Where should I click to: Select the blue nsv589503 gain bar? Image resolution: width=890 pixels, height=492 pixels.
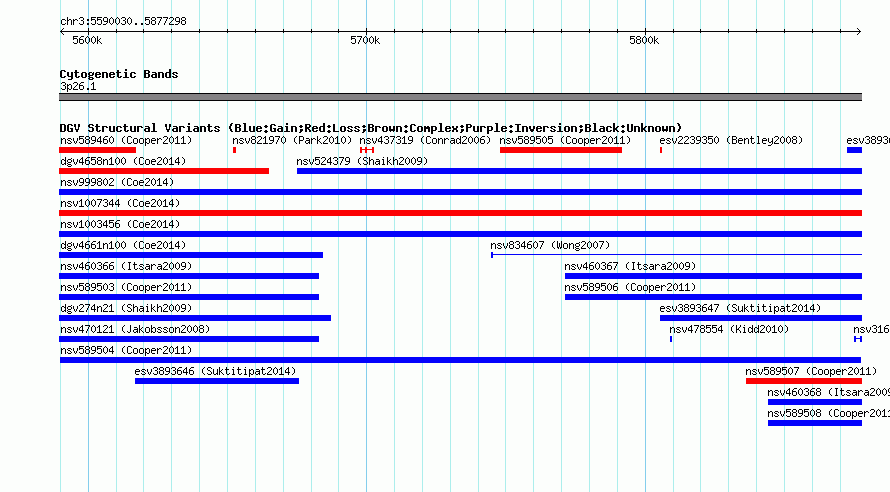[189, 297]
